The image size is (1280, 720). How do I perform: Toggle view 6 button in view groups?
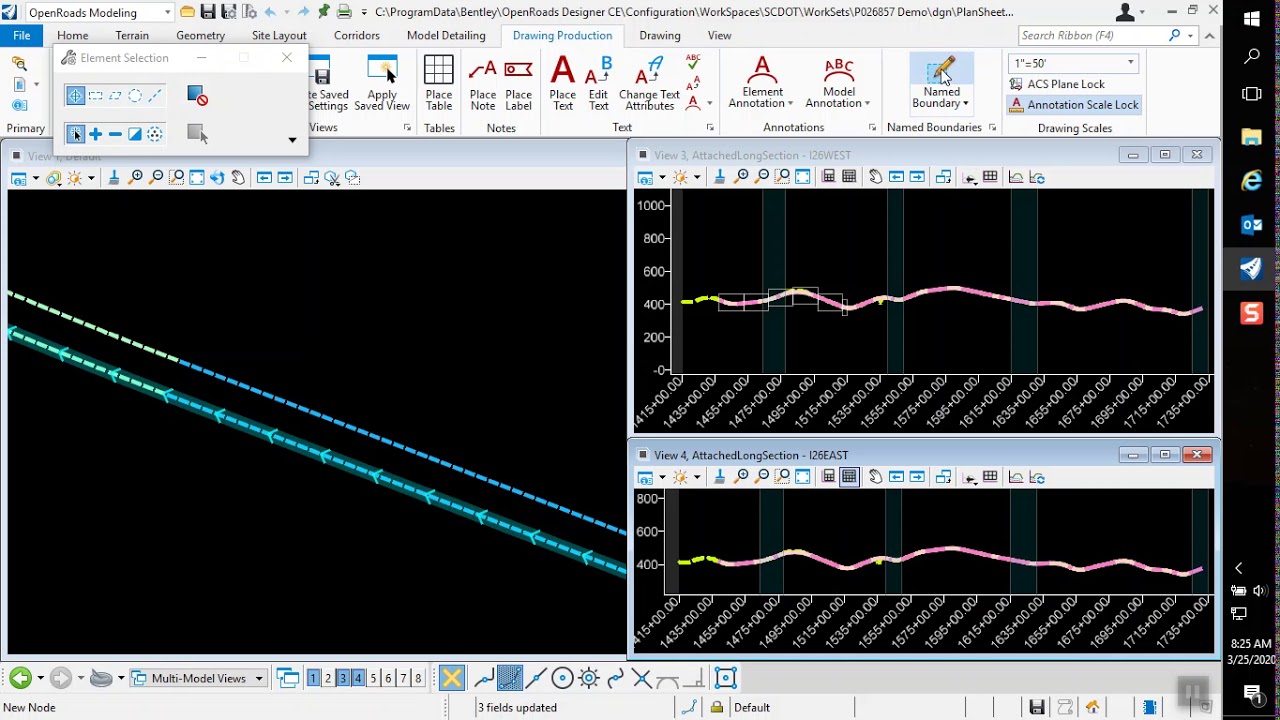388,678
